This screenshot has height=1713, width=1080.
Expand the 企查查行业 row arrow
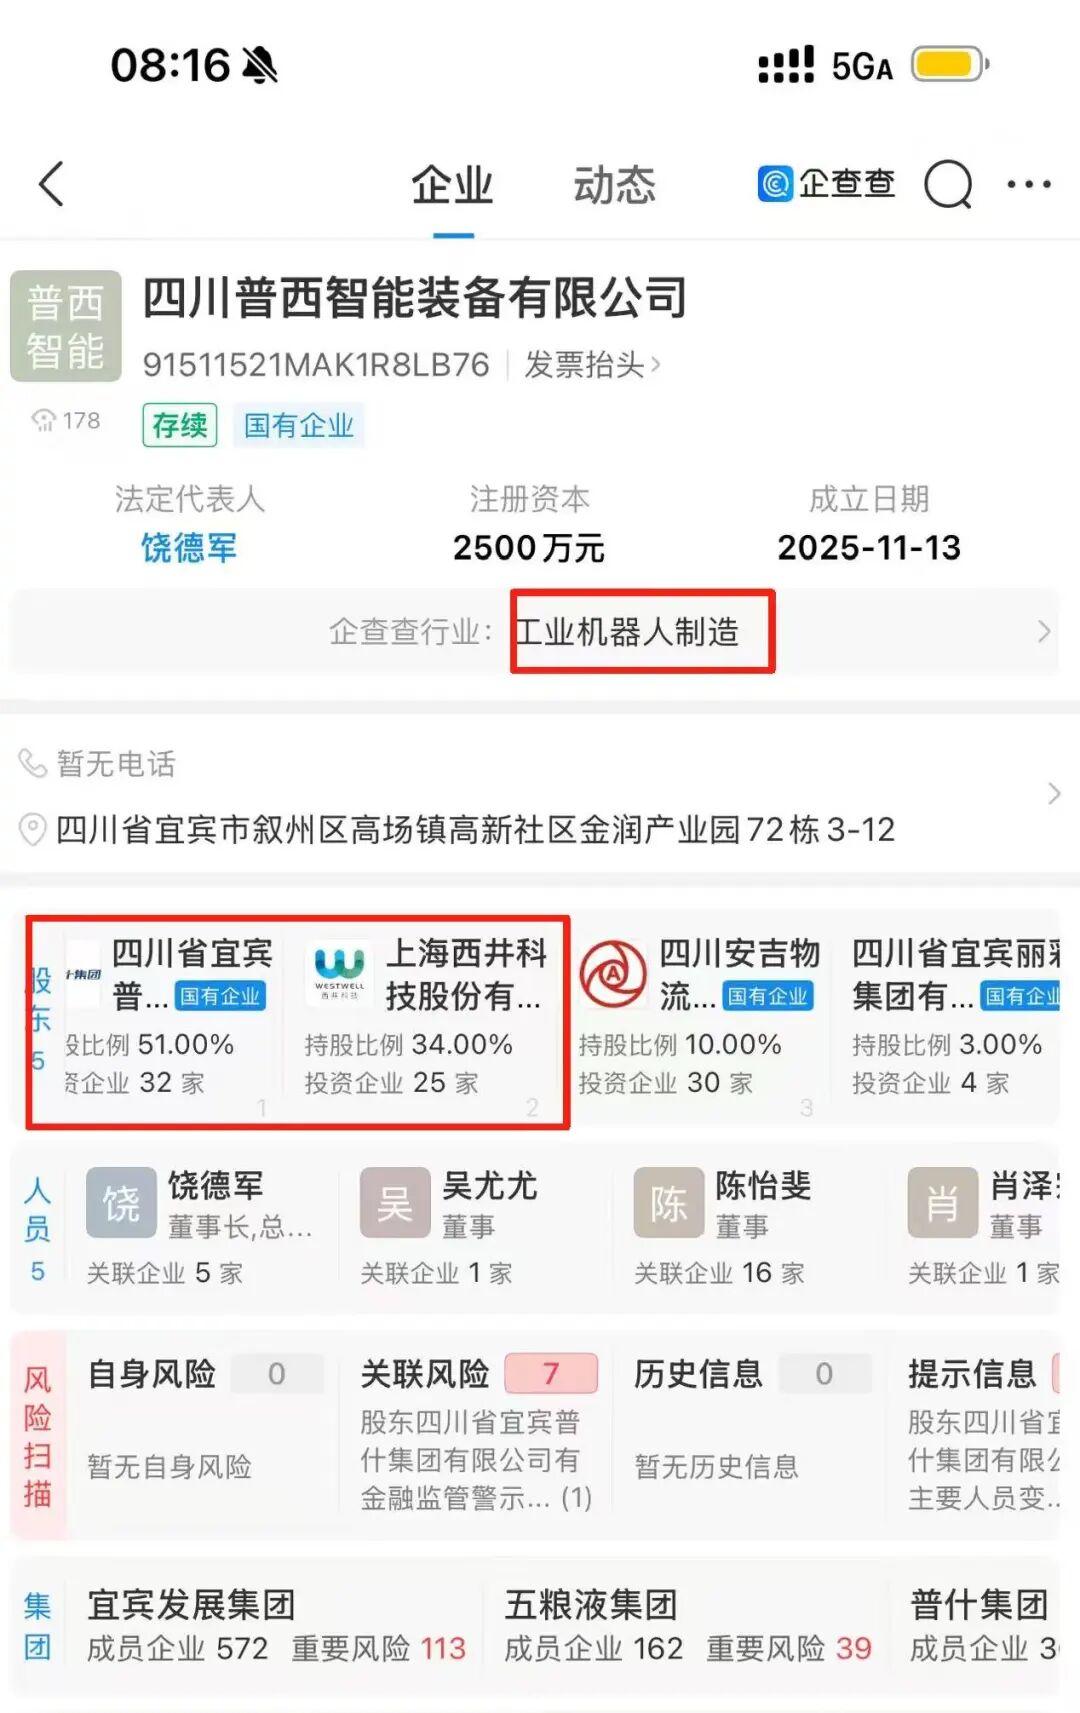1044,632
